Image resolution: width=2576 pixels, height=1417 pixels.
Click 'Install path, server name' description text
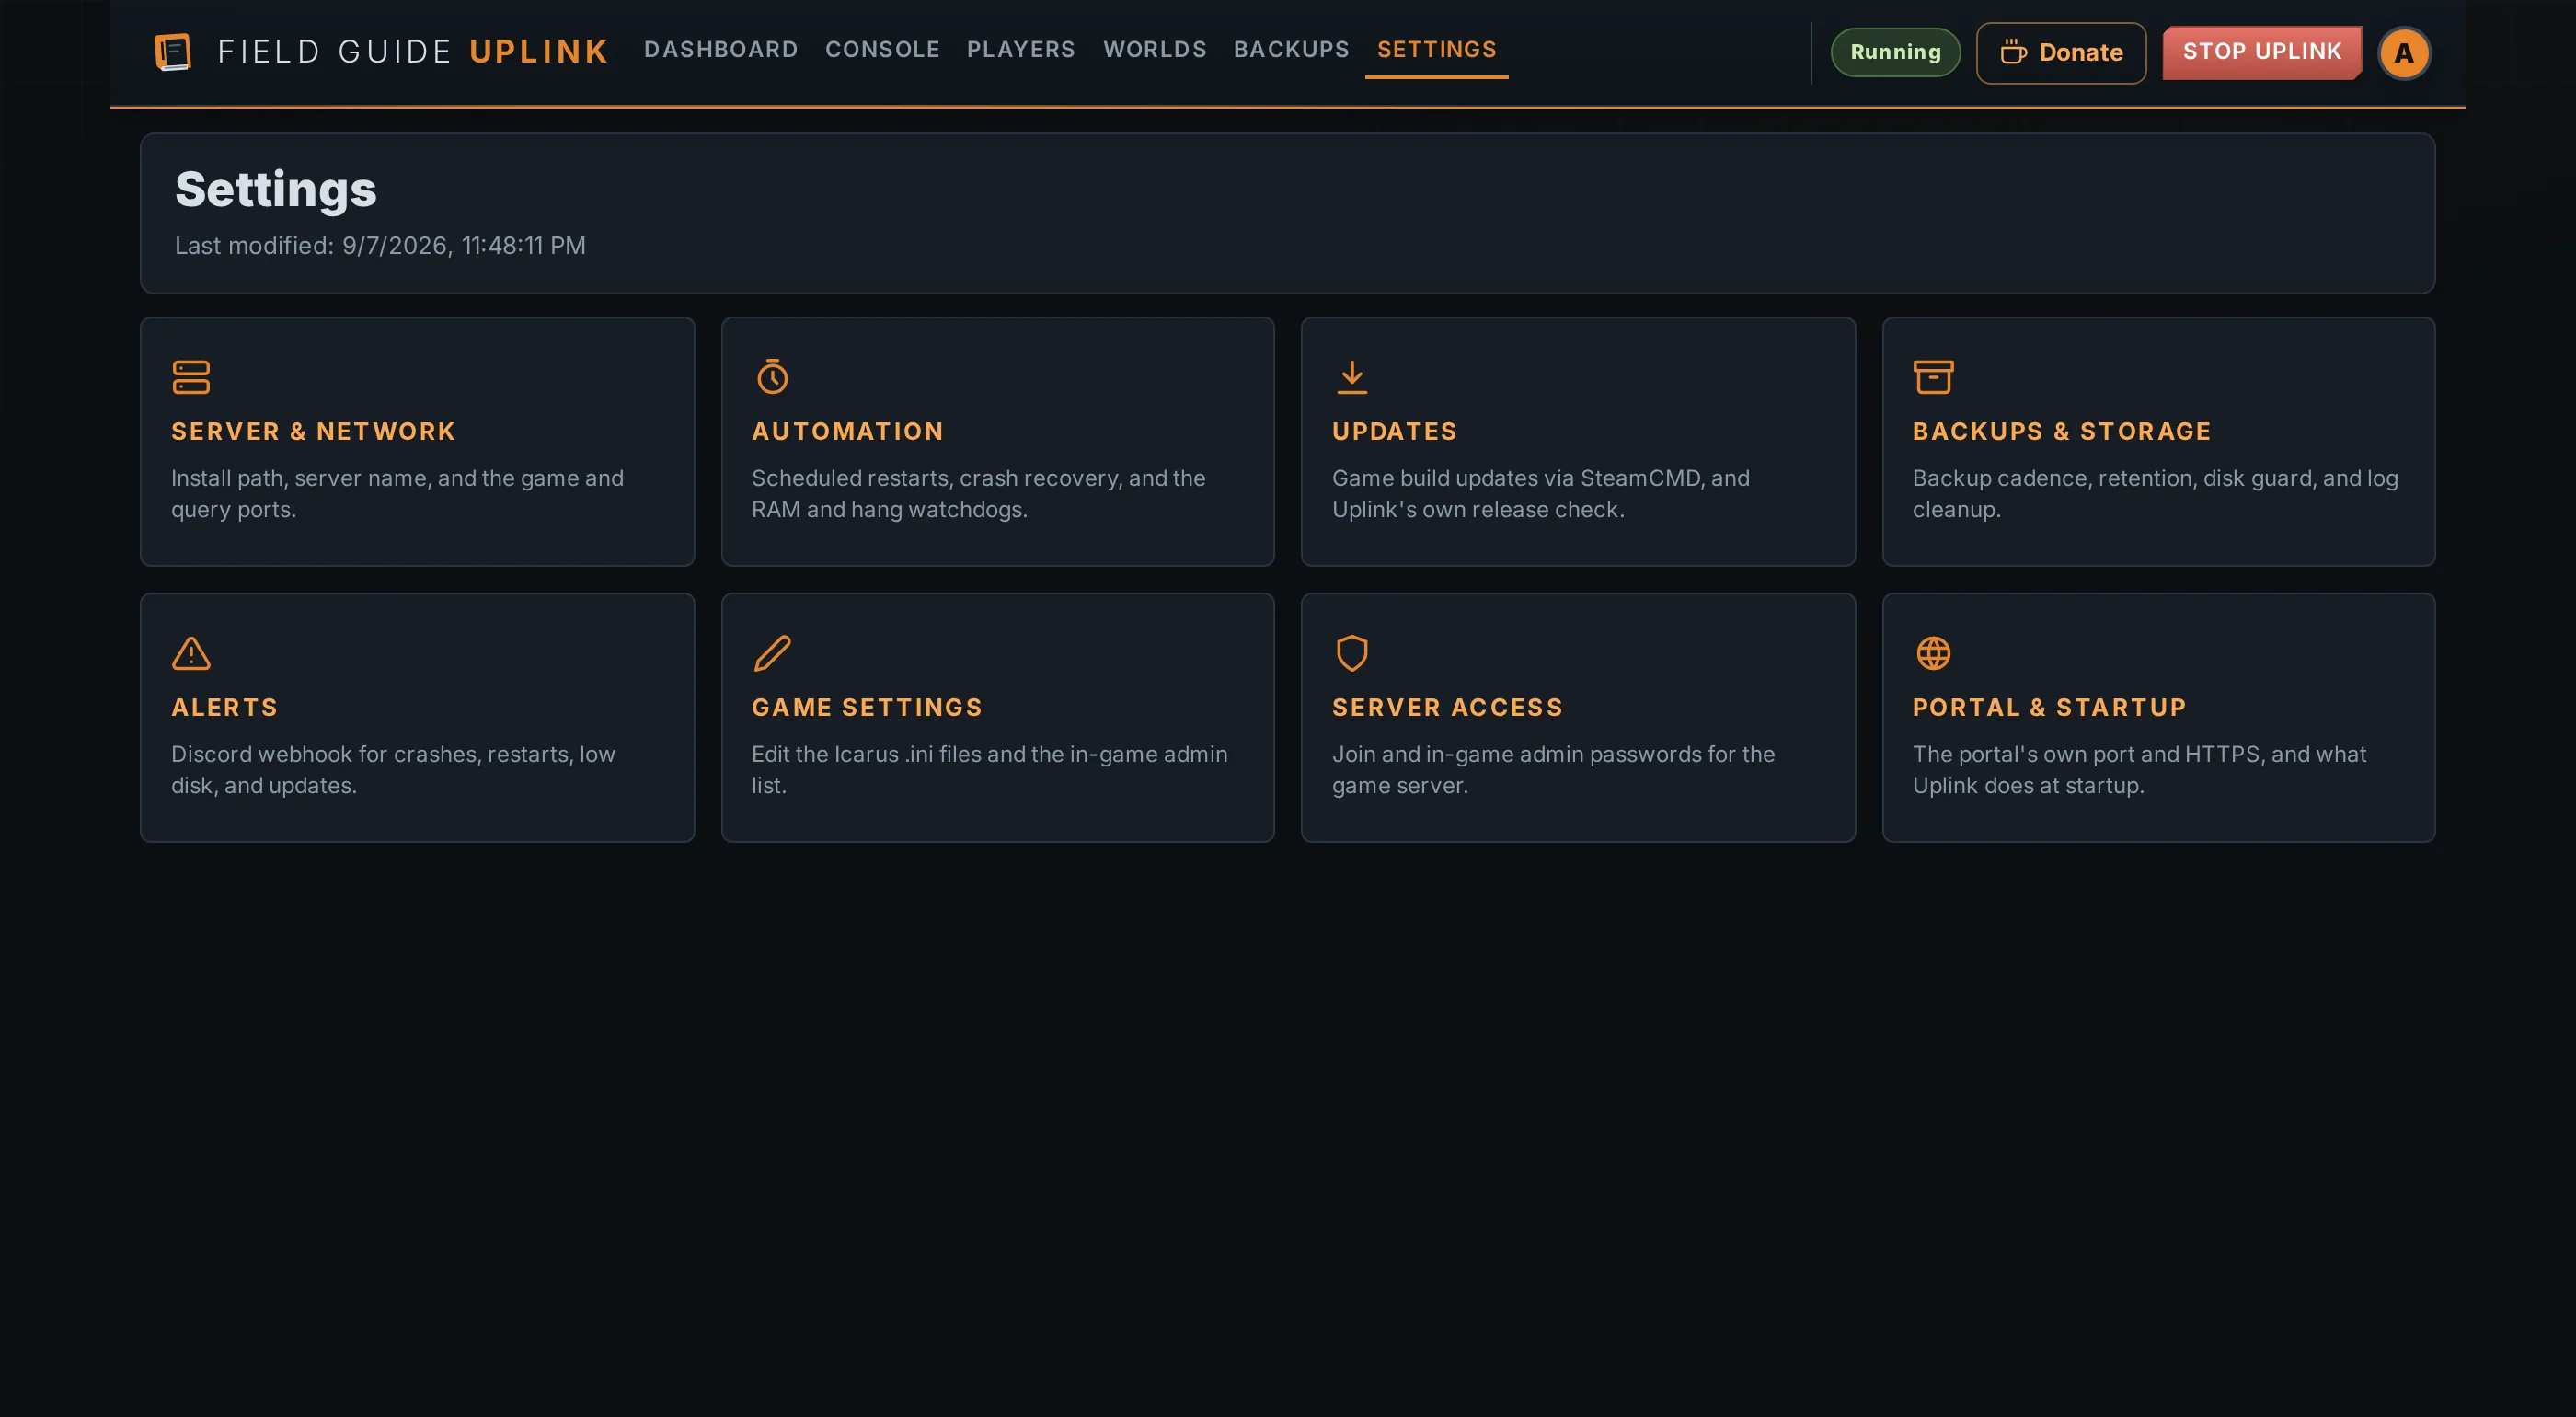coord(397,494)
